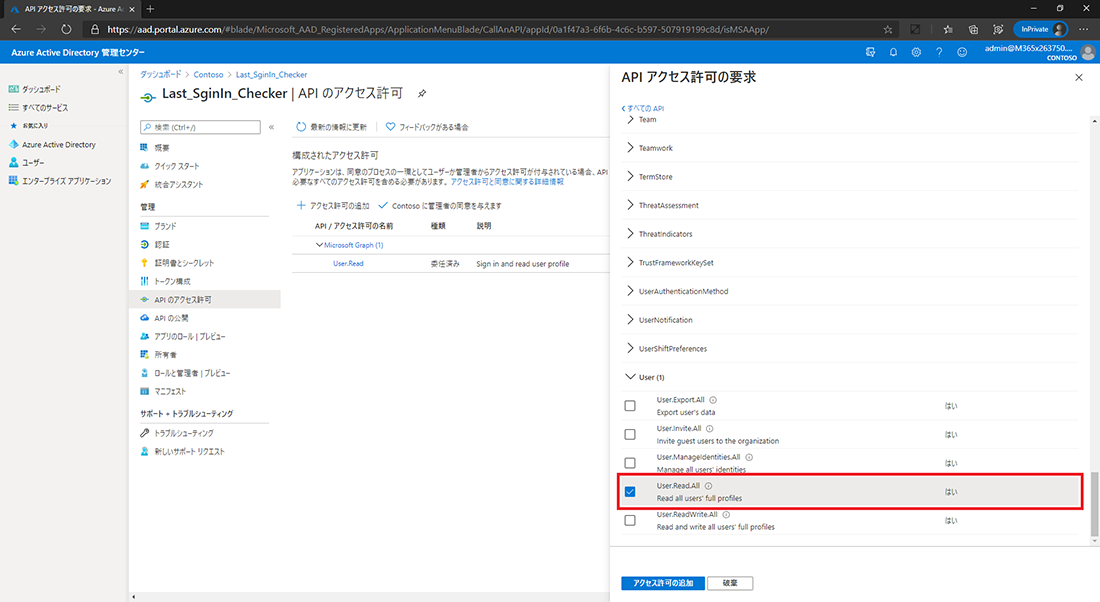This screenshot has height=602, width=1100.
Task: Collapse the left portal sidebar
Action: click(x=121, y=72)
